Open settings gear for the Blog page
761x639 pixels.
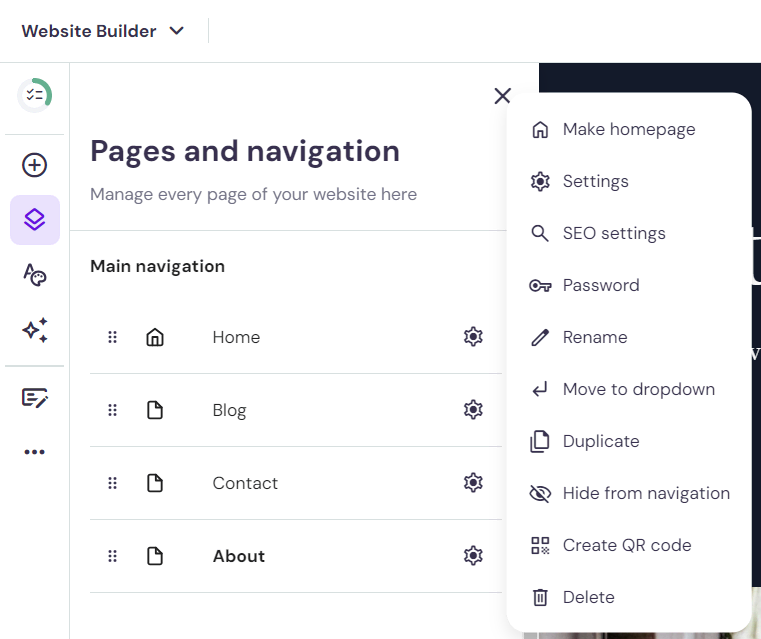coord(473,410)
